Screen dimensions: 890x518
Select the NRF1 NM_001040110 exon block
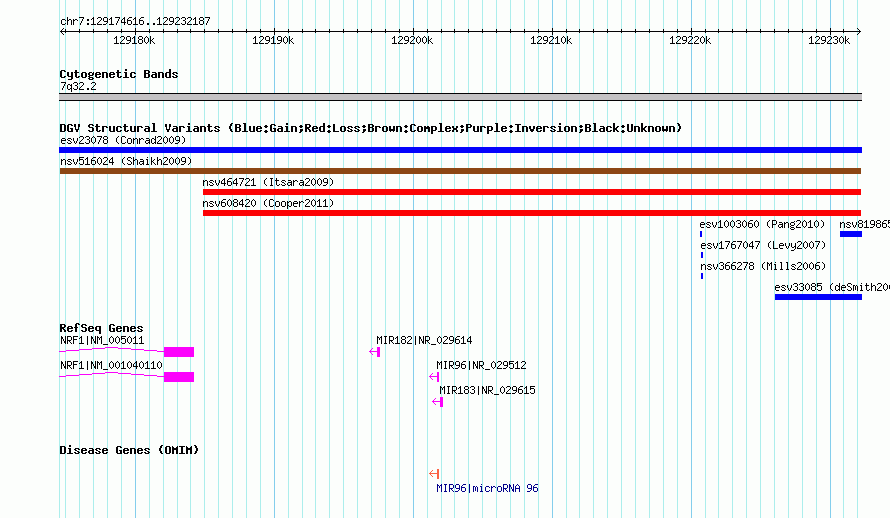179,377
